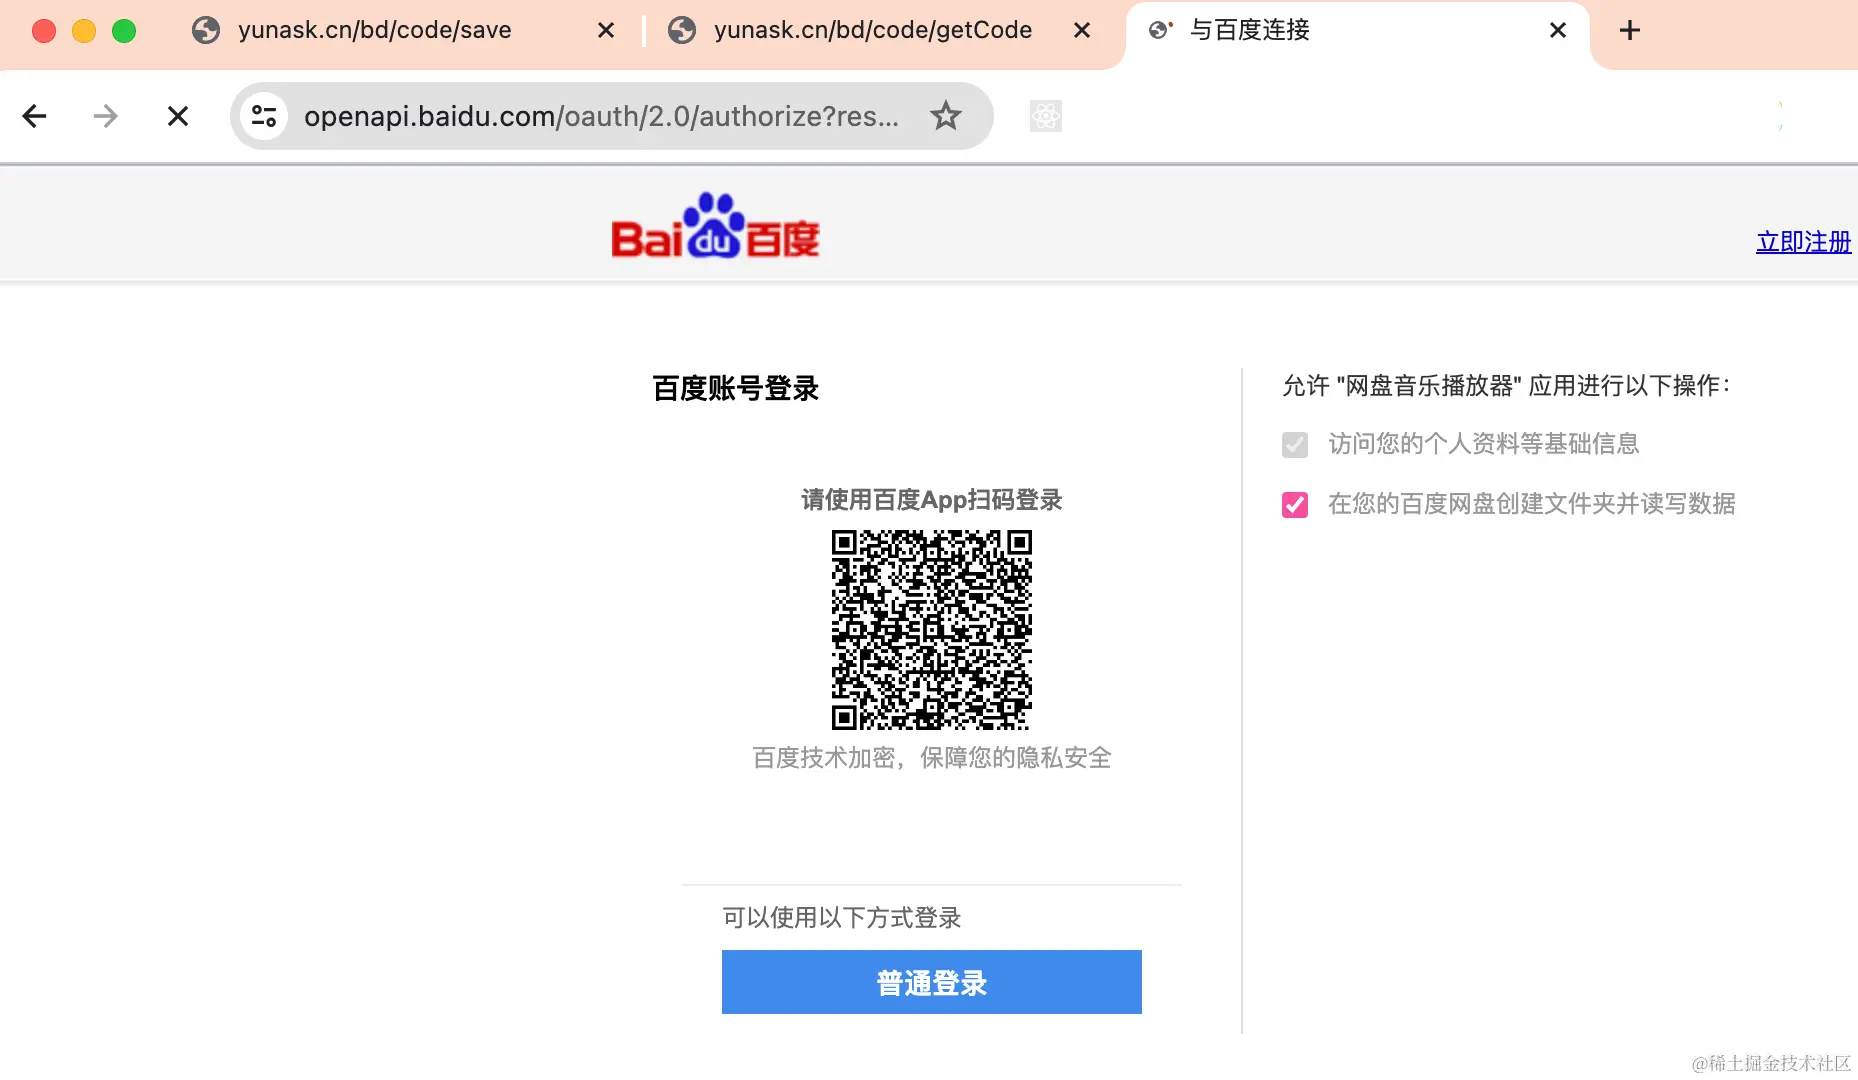Toggle 在您的百度网盘创建文件夹并读写数据 checkbox
Screen dimensions: 1858x1080
click(1295, 504)
